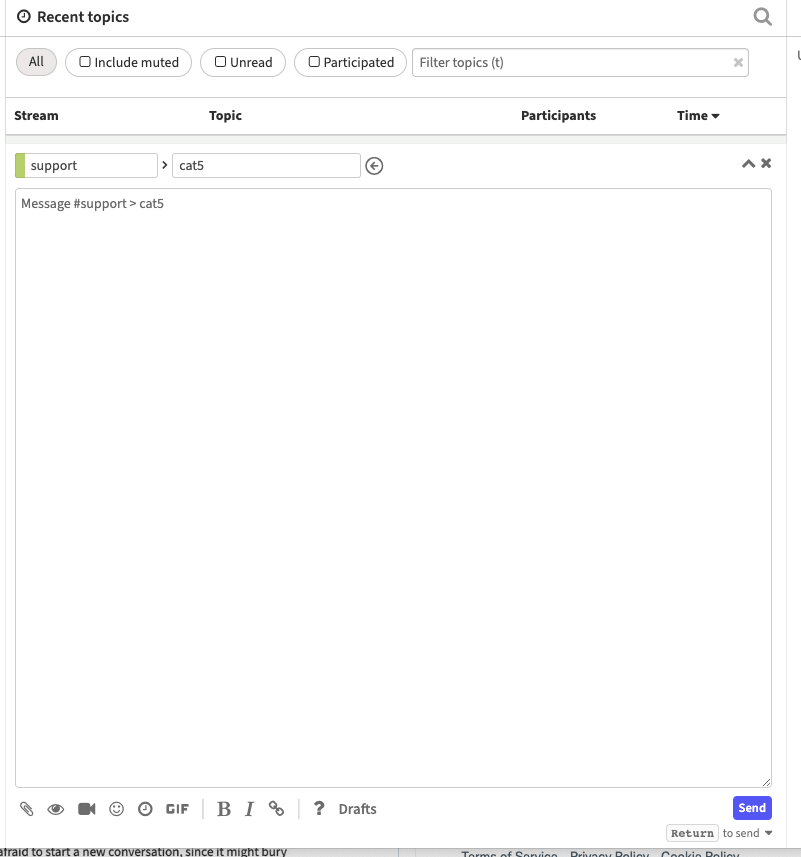
Task: Expand the compose box with the up chevron
Action: point(748,162)
